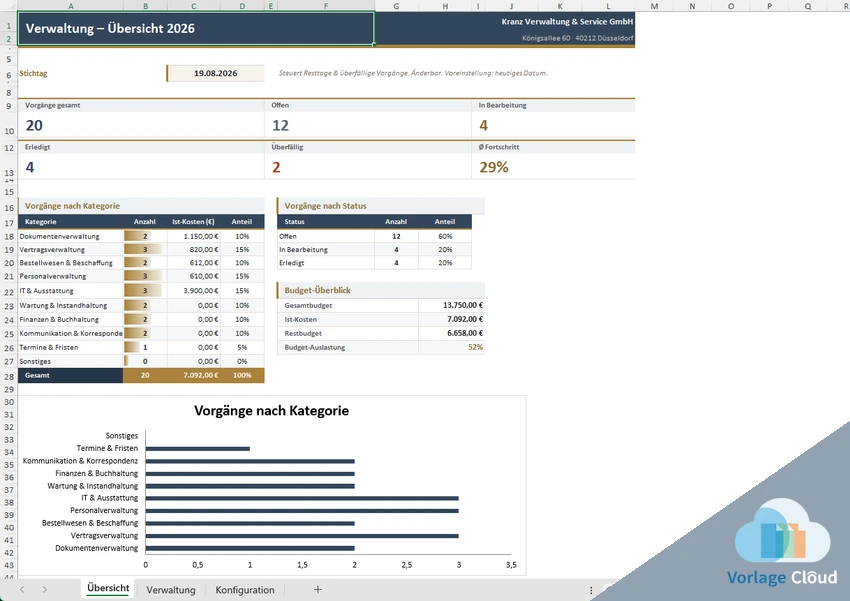
Task: Select the Gesamtbudget value 13.750,00 €
Action: tap(451, 305)
